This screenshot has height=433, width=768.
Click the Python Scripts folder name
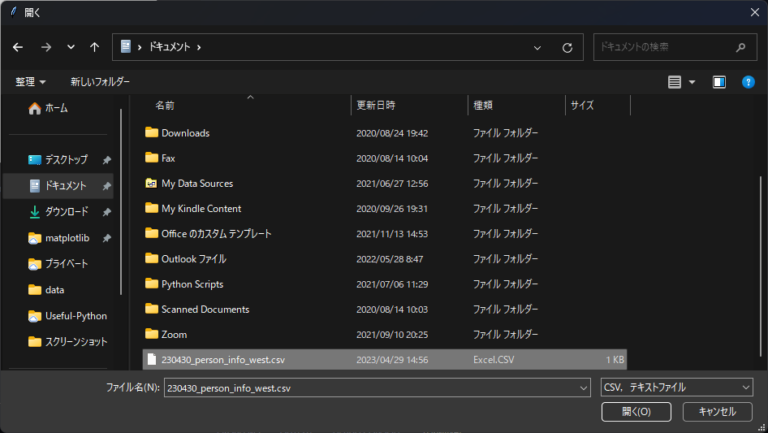pyautogui.click(x=192, y=285)
